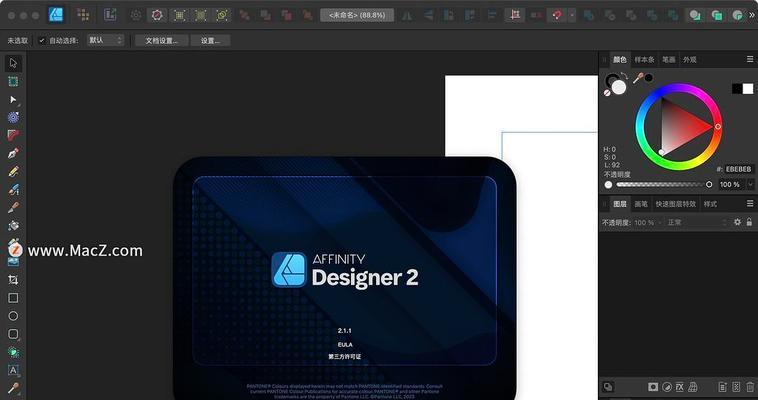Image resolution: width=758 pixels, height=400 pixels.
Task: Switch to the Designer persona
Action: click(56, 15)
